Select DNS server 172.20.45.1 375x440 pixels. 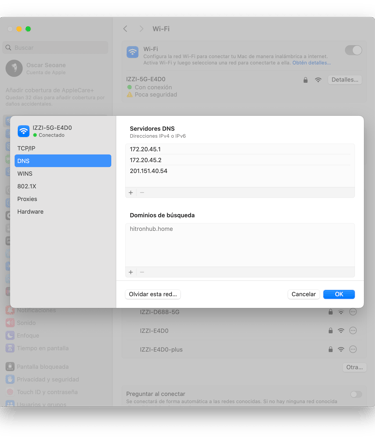[240, 149]
